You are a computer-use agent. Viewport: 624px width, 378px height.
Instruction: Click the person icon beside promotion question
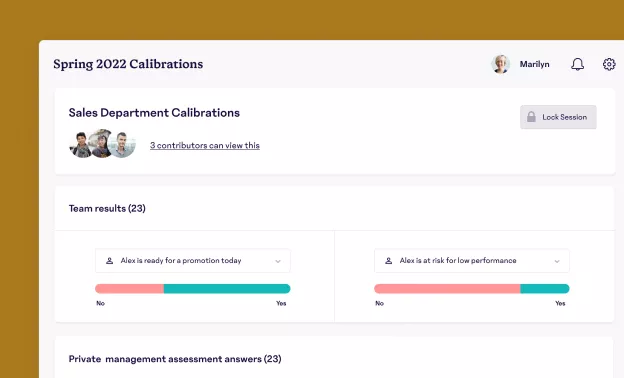[x=109, y=261]
